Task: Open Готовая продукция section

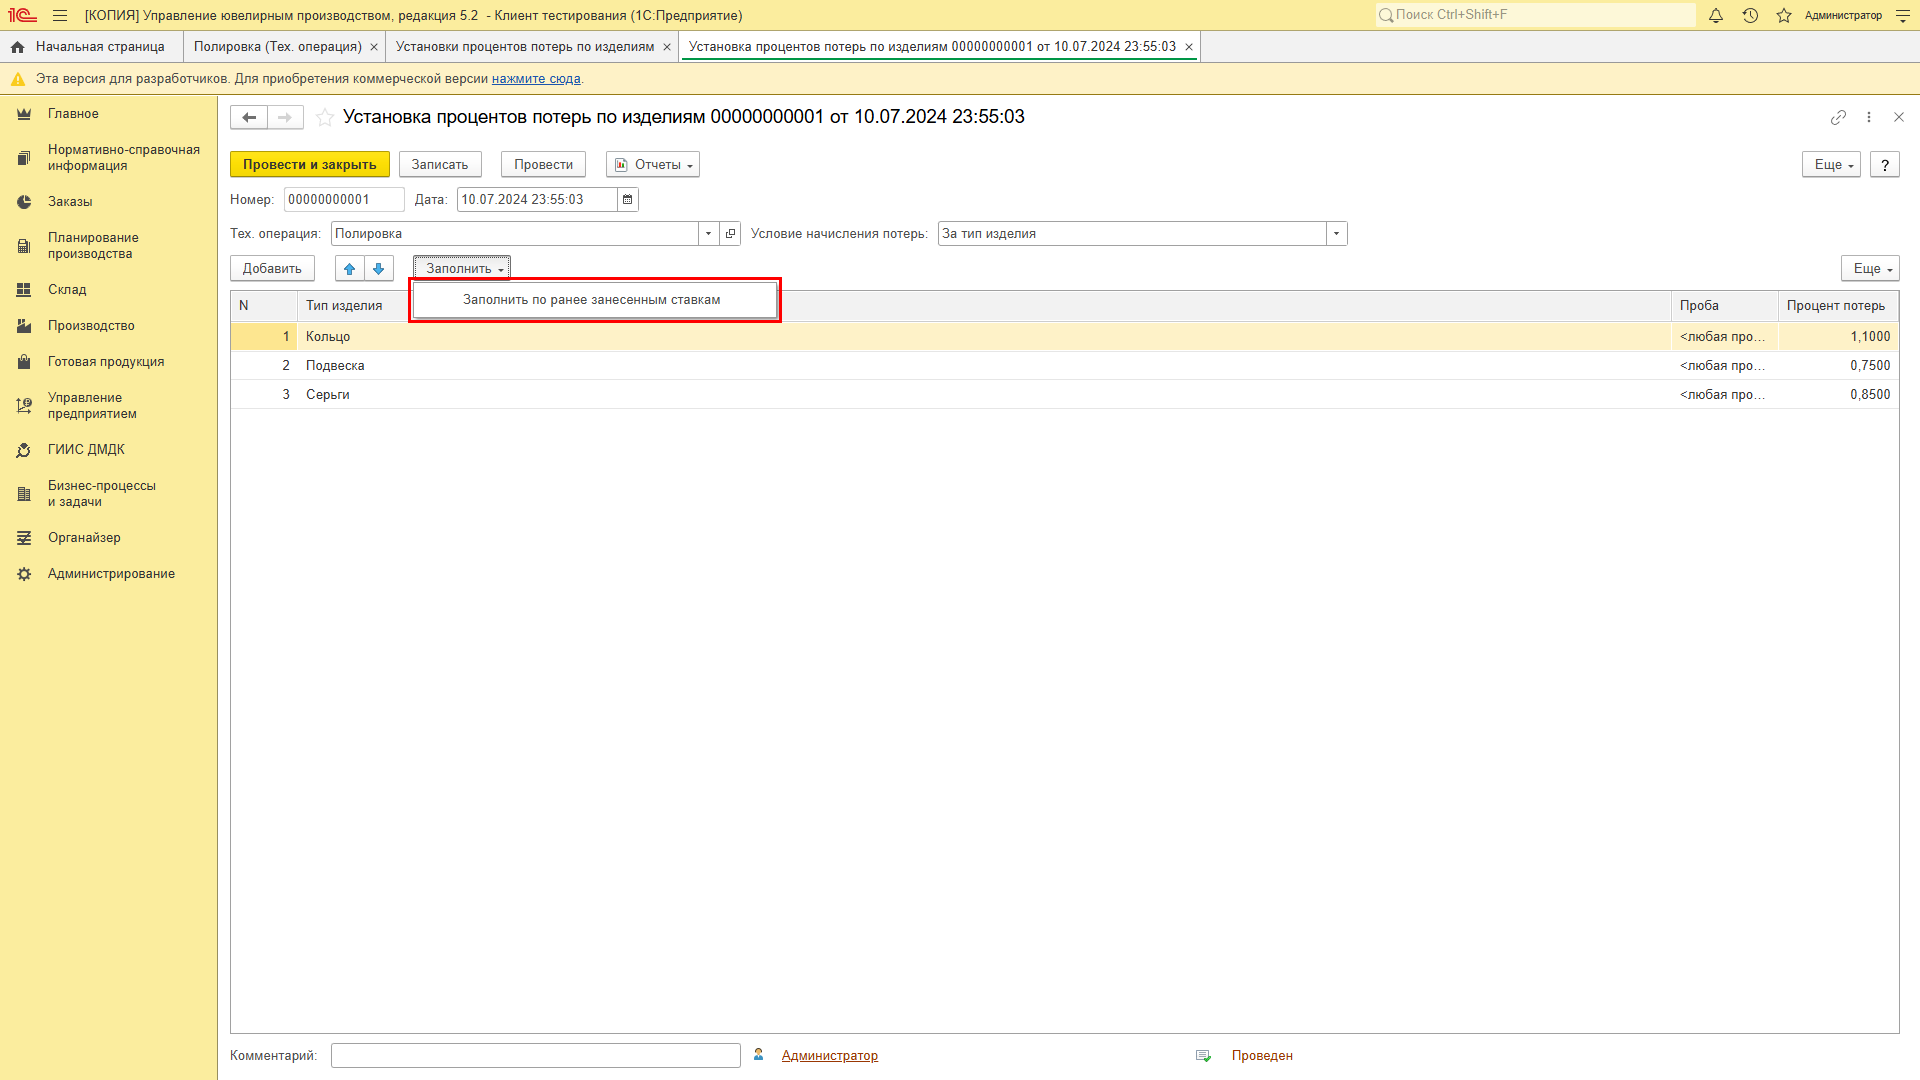Action: (106, 362)
